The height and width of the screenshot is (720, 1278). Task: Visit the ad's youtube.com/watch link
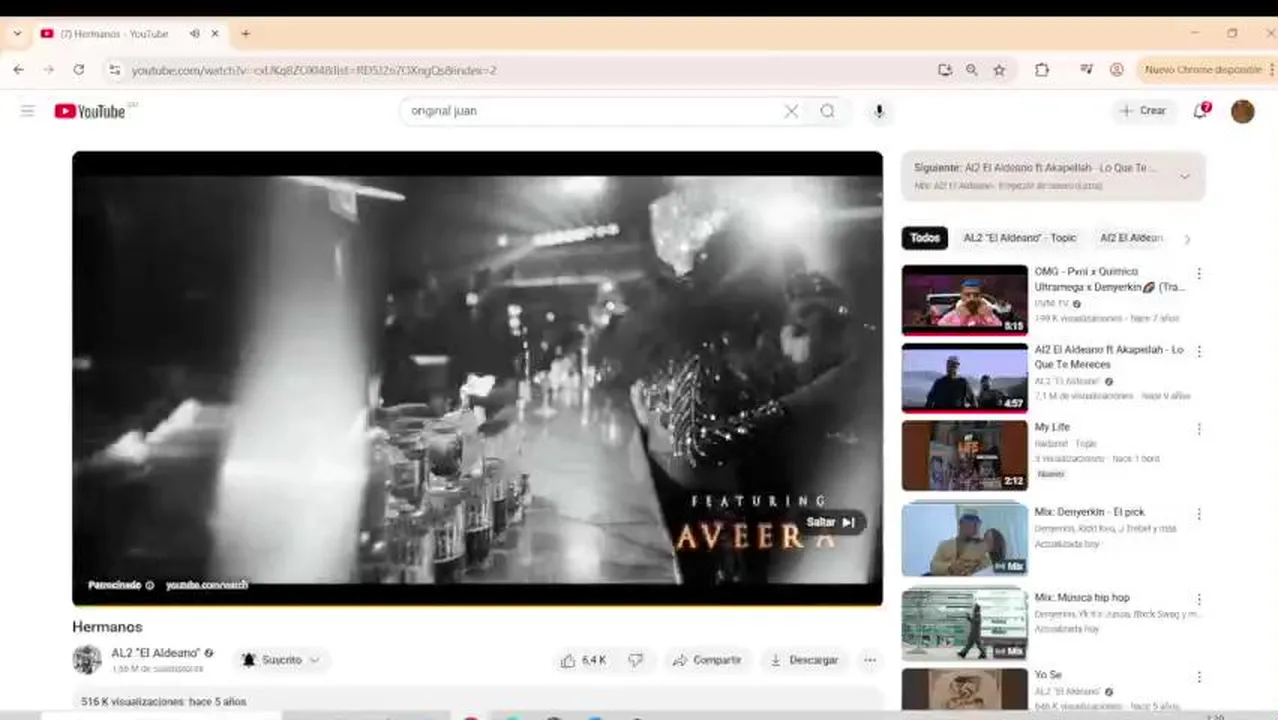[207, 585]
